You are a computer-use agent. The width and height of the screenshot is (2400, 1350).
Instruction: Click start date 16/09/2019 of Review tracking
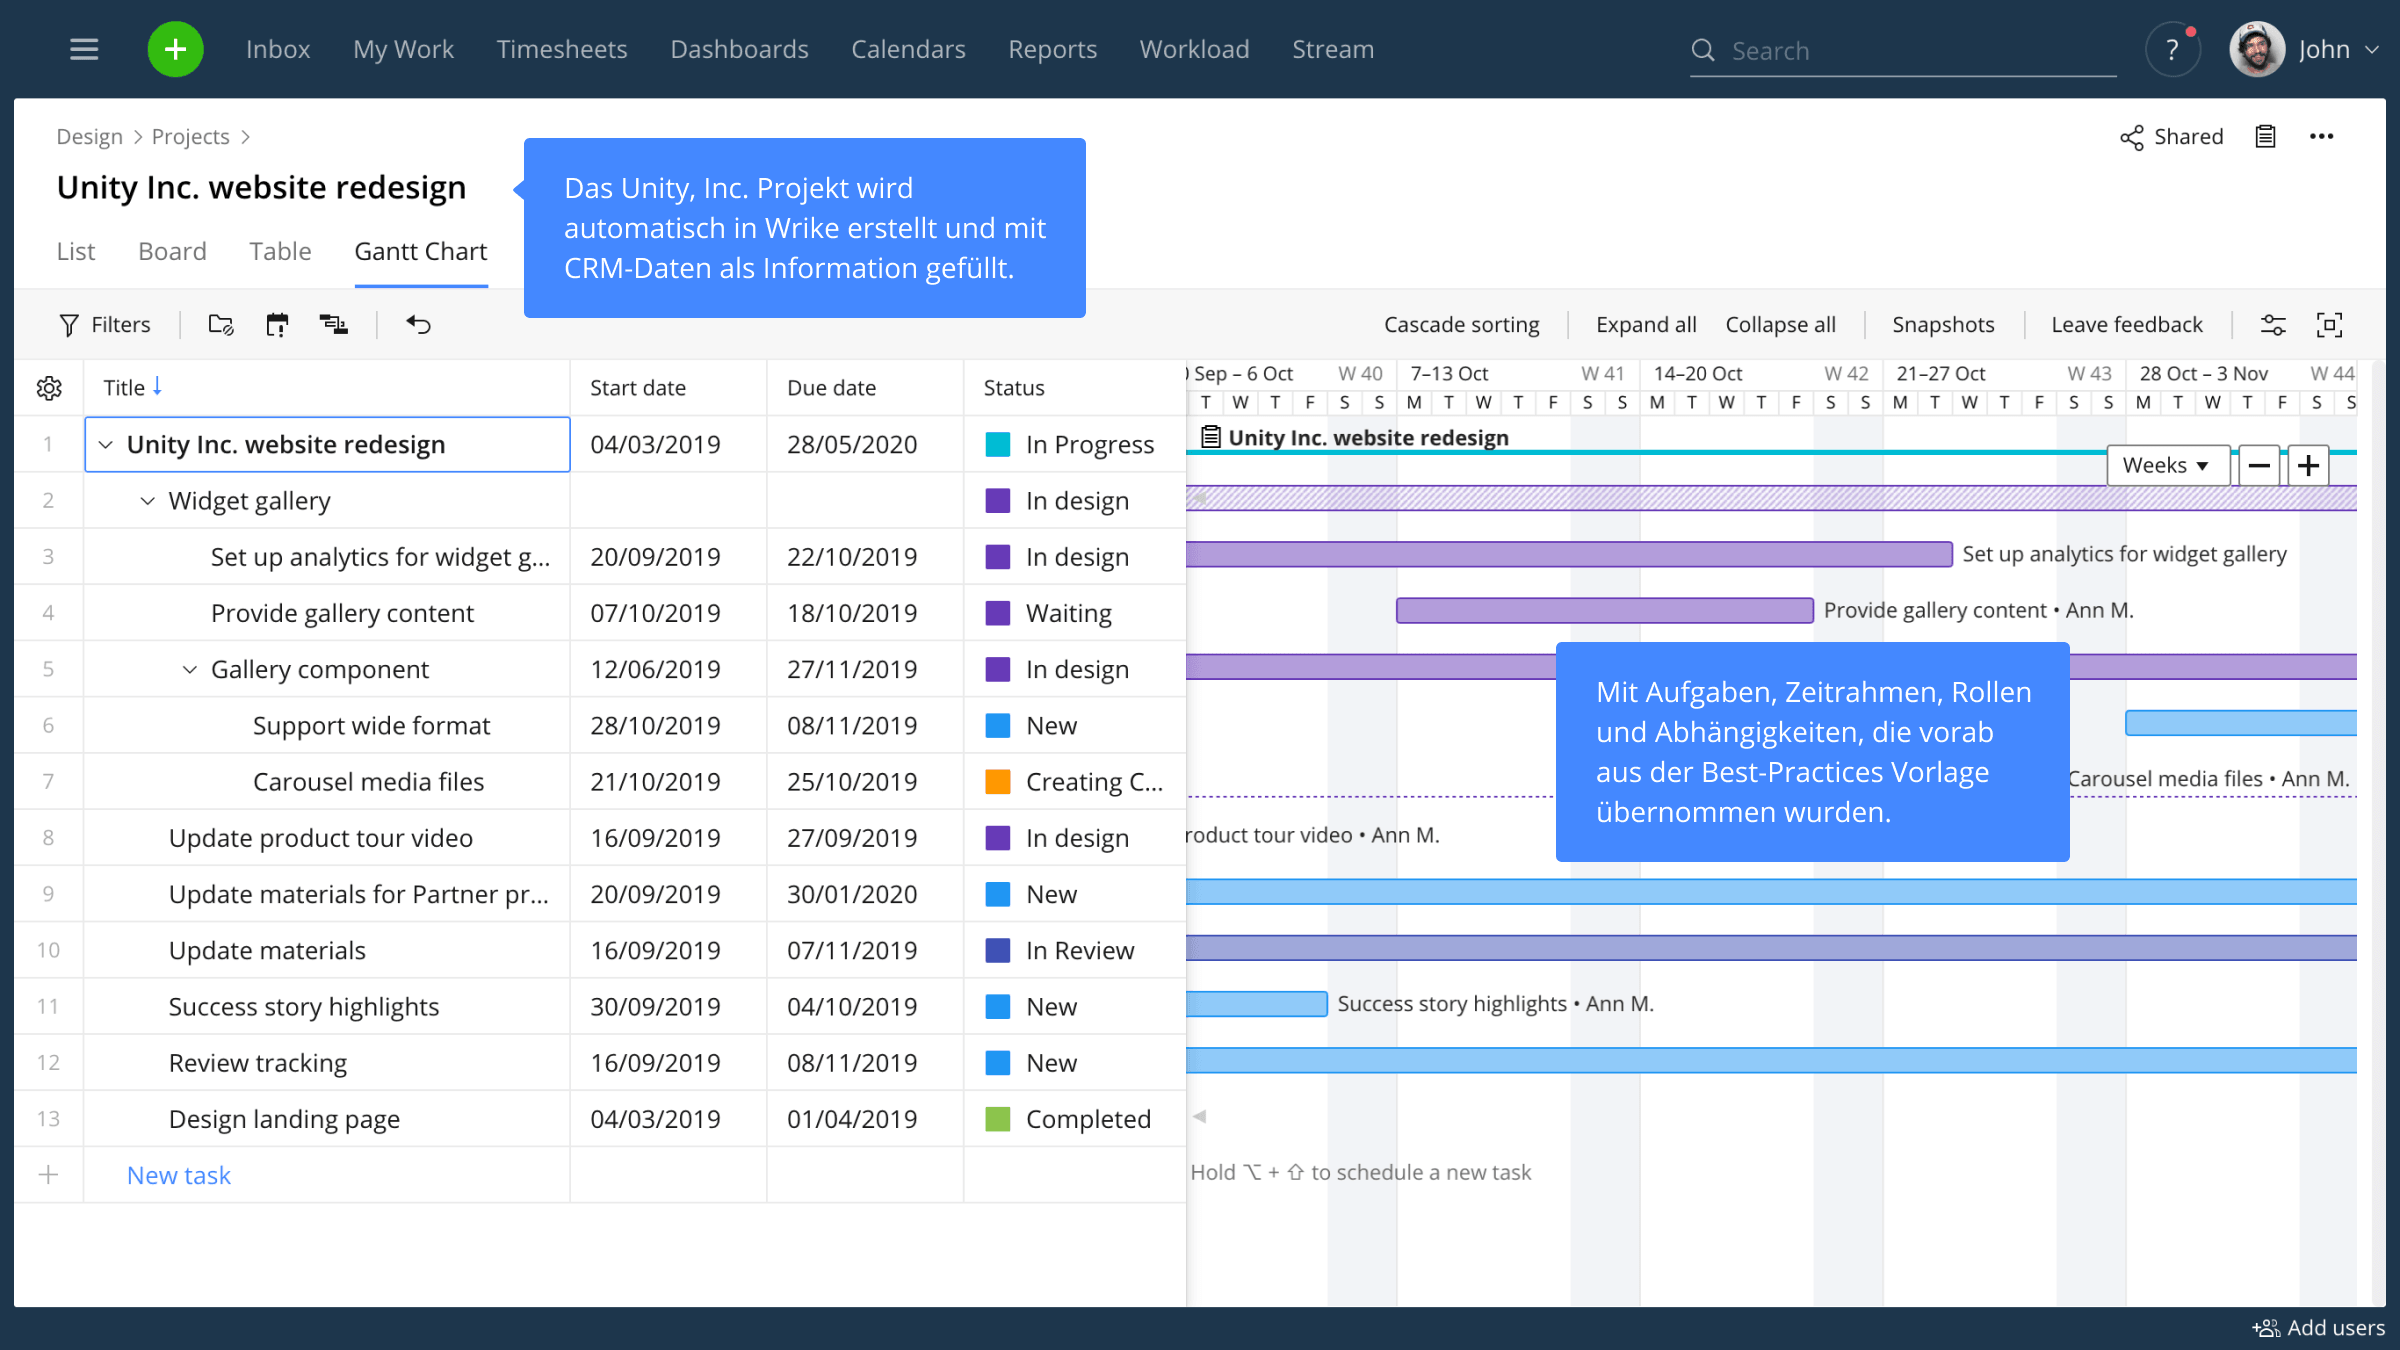pyautogui.click(x=655, y=1063)
